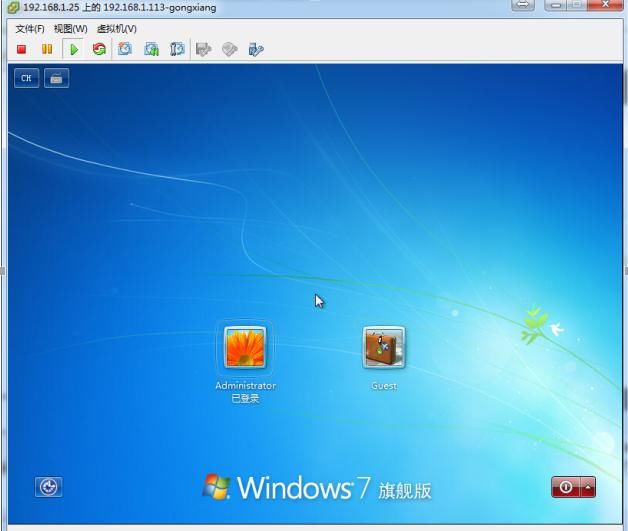This screenshot has width=628, height=531.
Task: Click the Reset virtual machine icon
Action: 99,49
